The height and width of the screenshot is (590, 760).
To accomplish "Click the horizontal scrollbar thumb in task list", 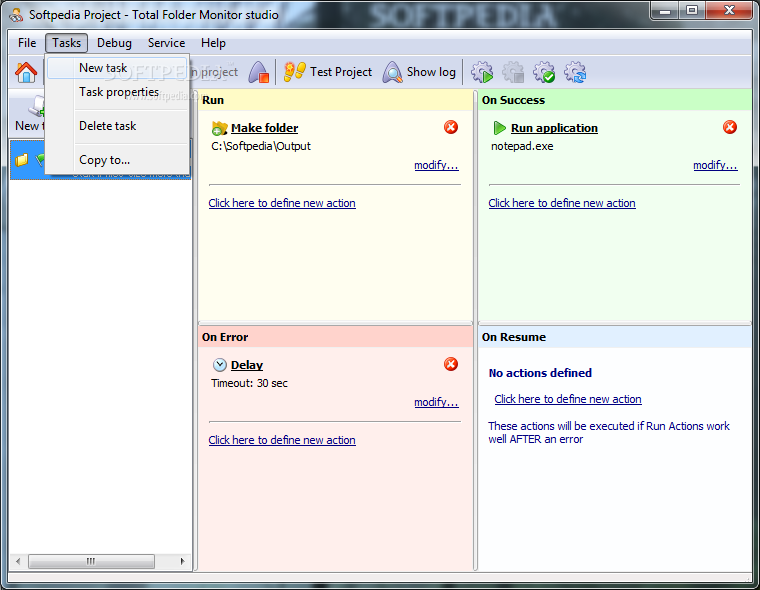I will 92,561.
